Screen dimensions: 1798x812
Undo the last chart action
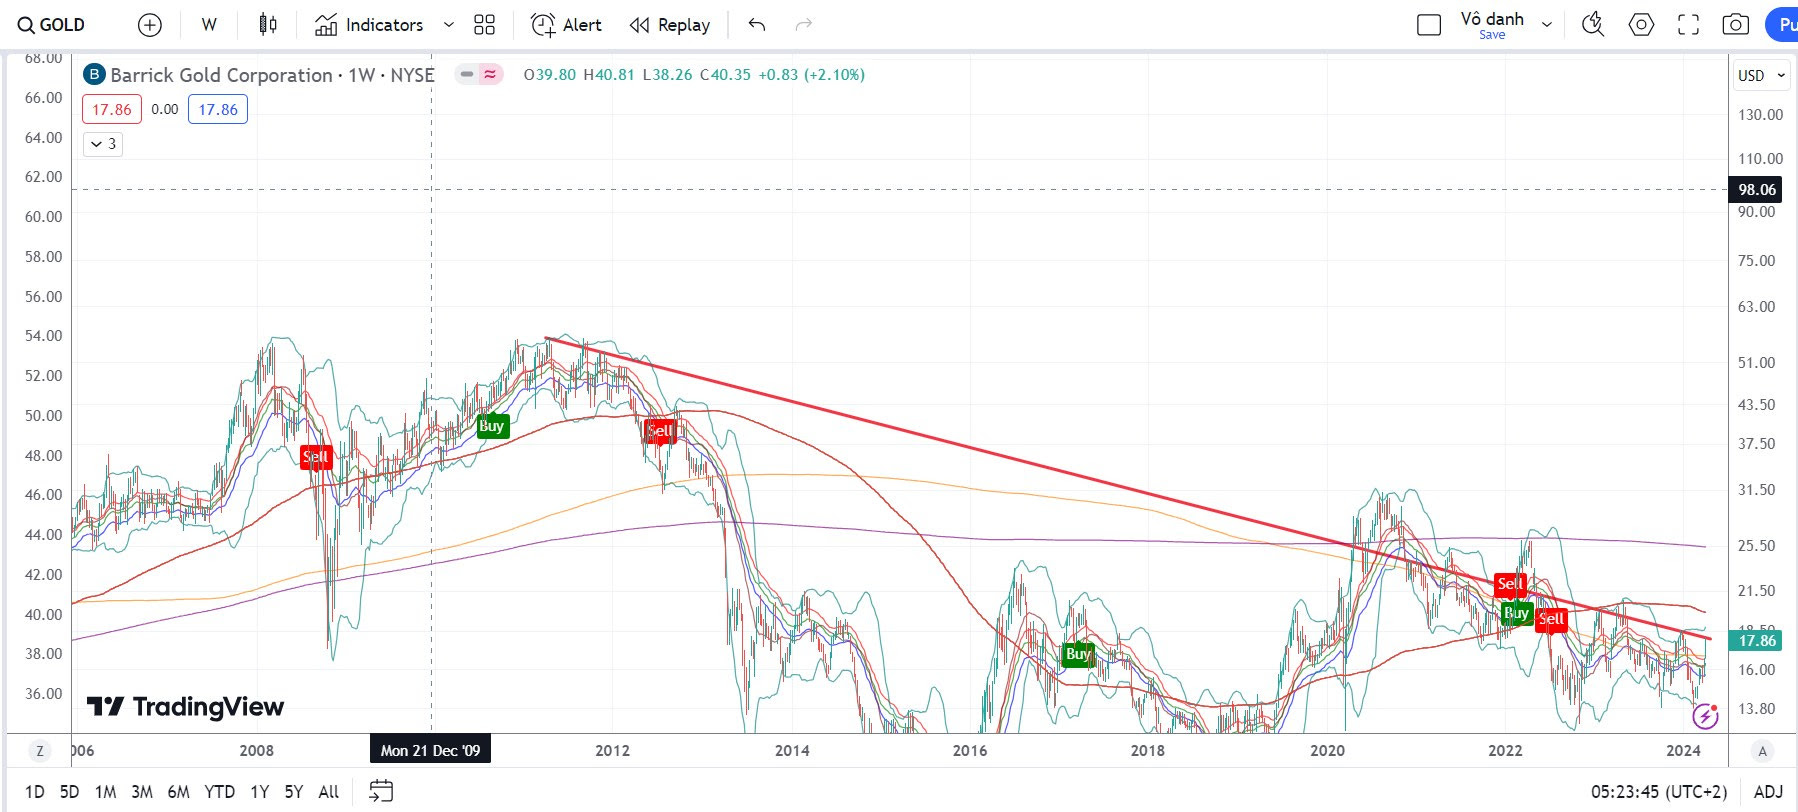pos(757,25)
